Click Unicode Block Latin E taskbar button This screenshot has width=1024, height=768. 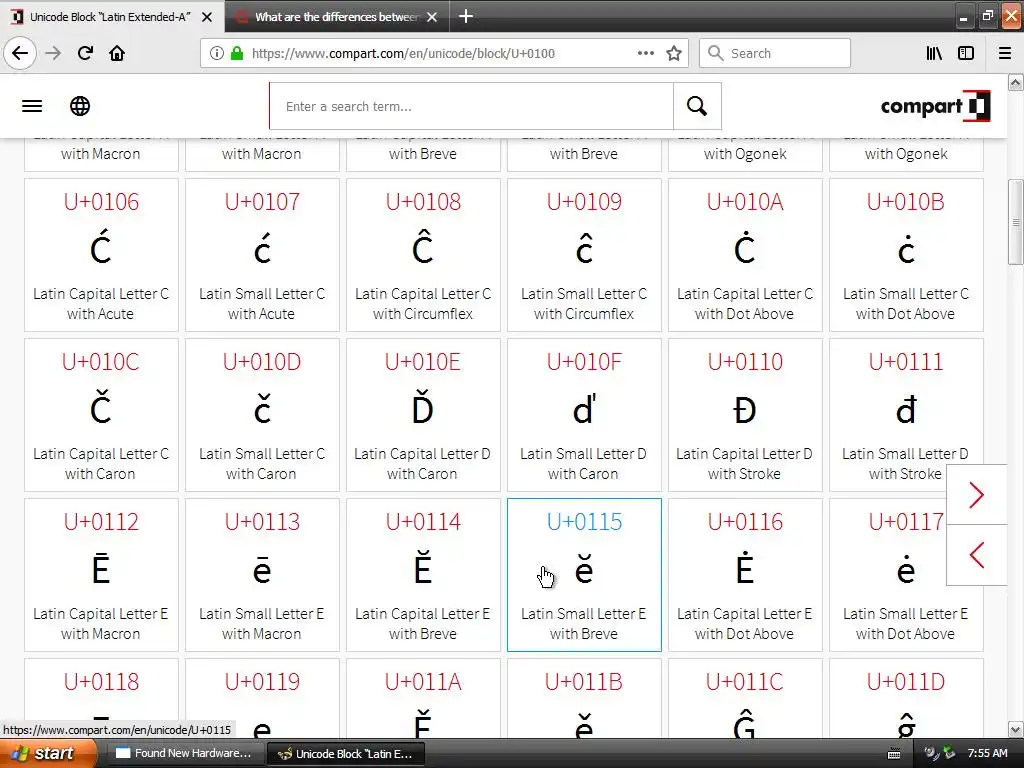point(346,753)
